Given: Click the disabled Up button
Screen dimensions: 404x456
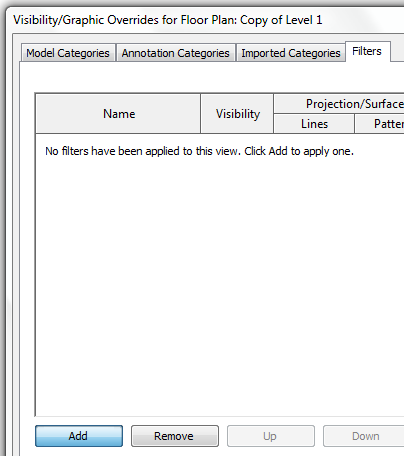Looking at the screenshot, I should [x=271, y=436].
